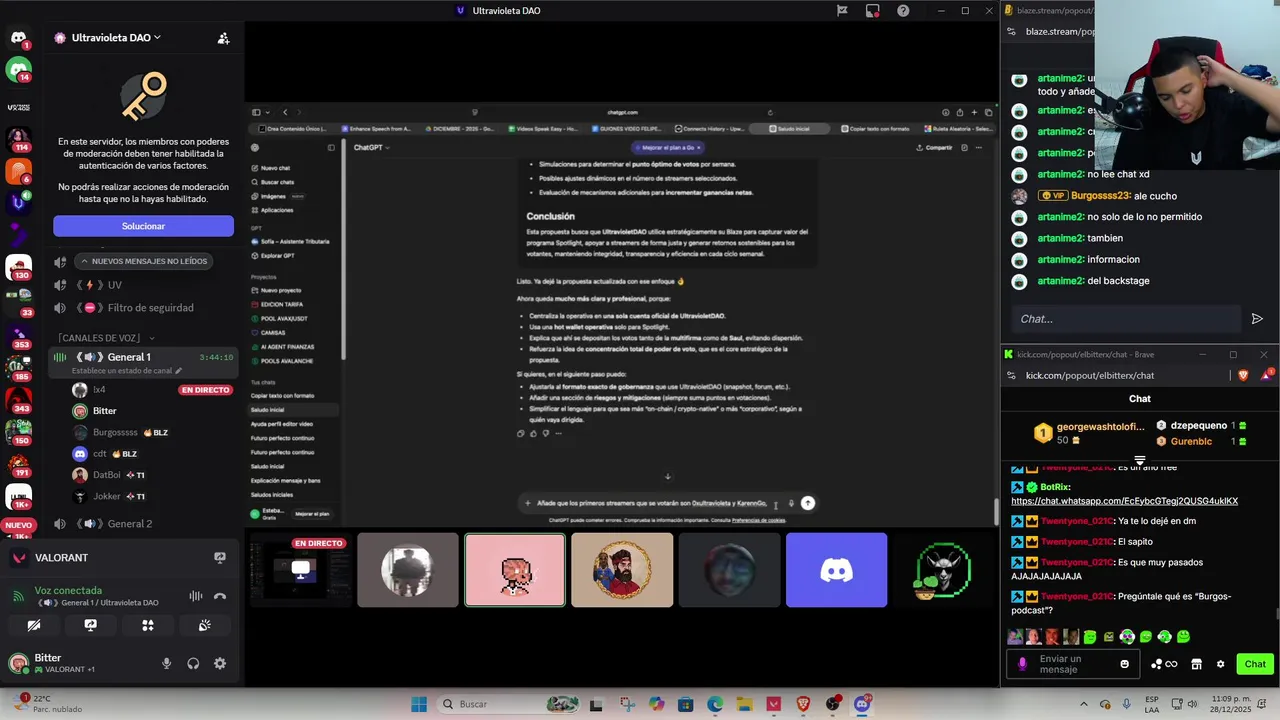Screen dimensions: 1280x720
Task: Open the green server with 14 notifications
Action: click(18, 70)
